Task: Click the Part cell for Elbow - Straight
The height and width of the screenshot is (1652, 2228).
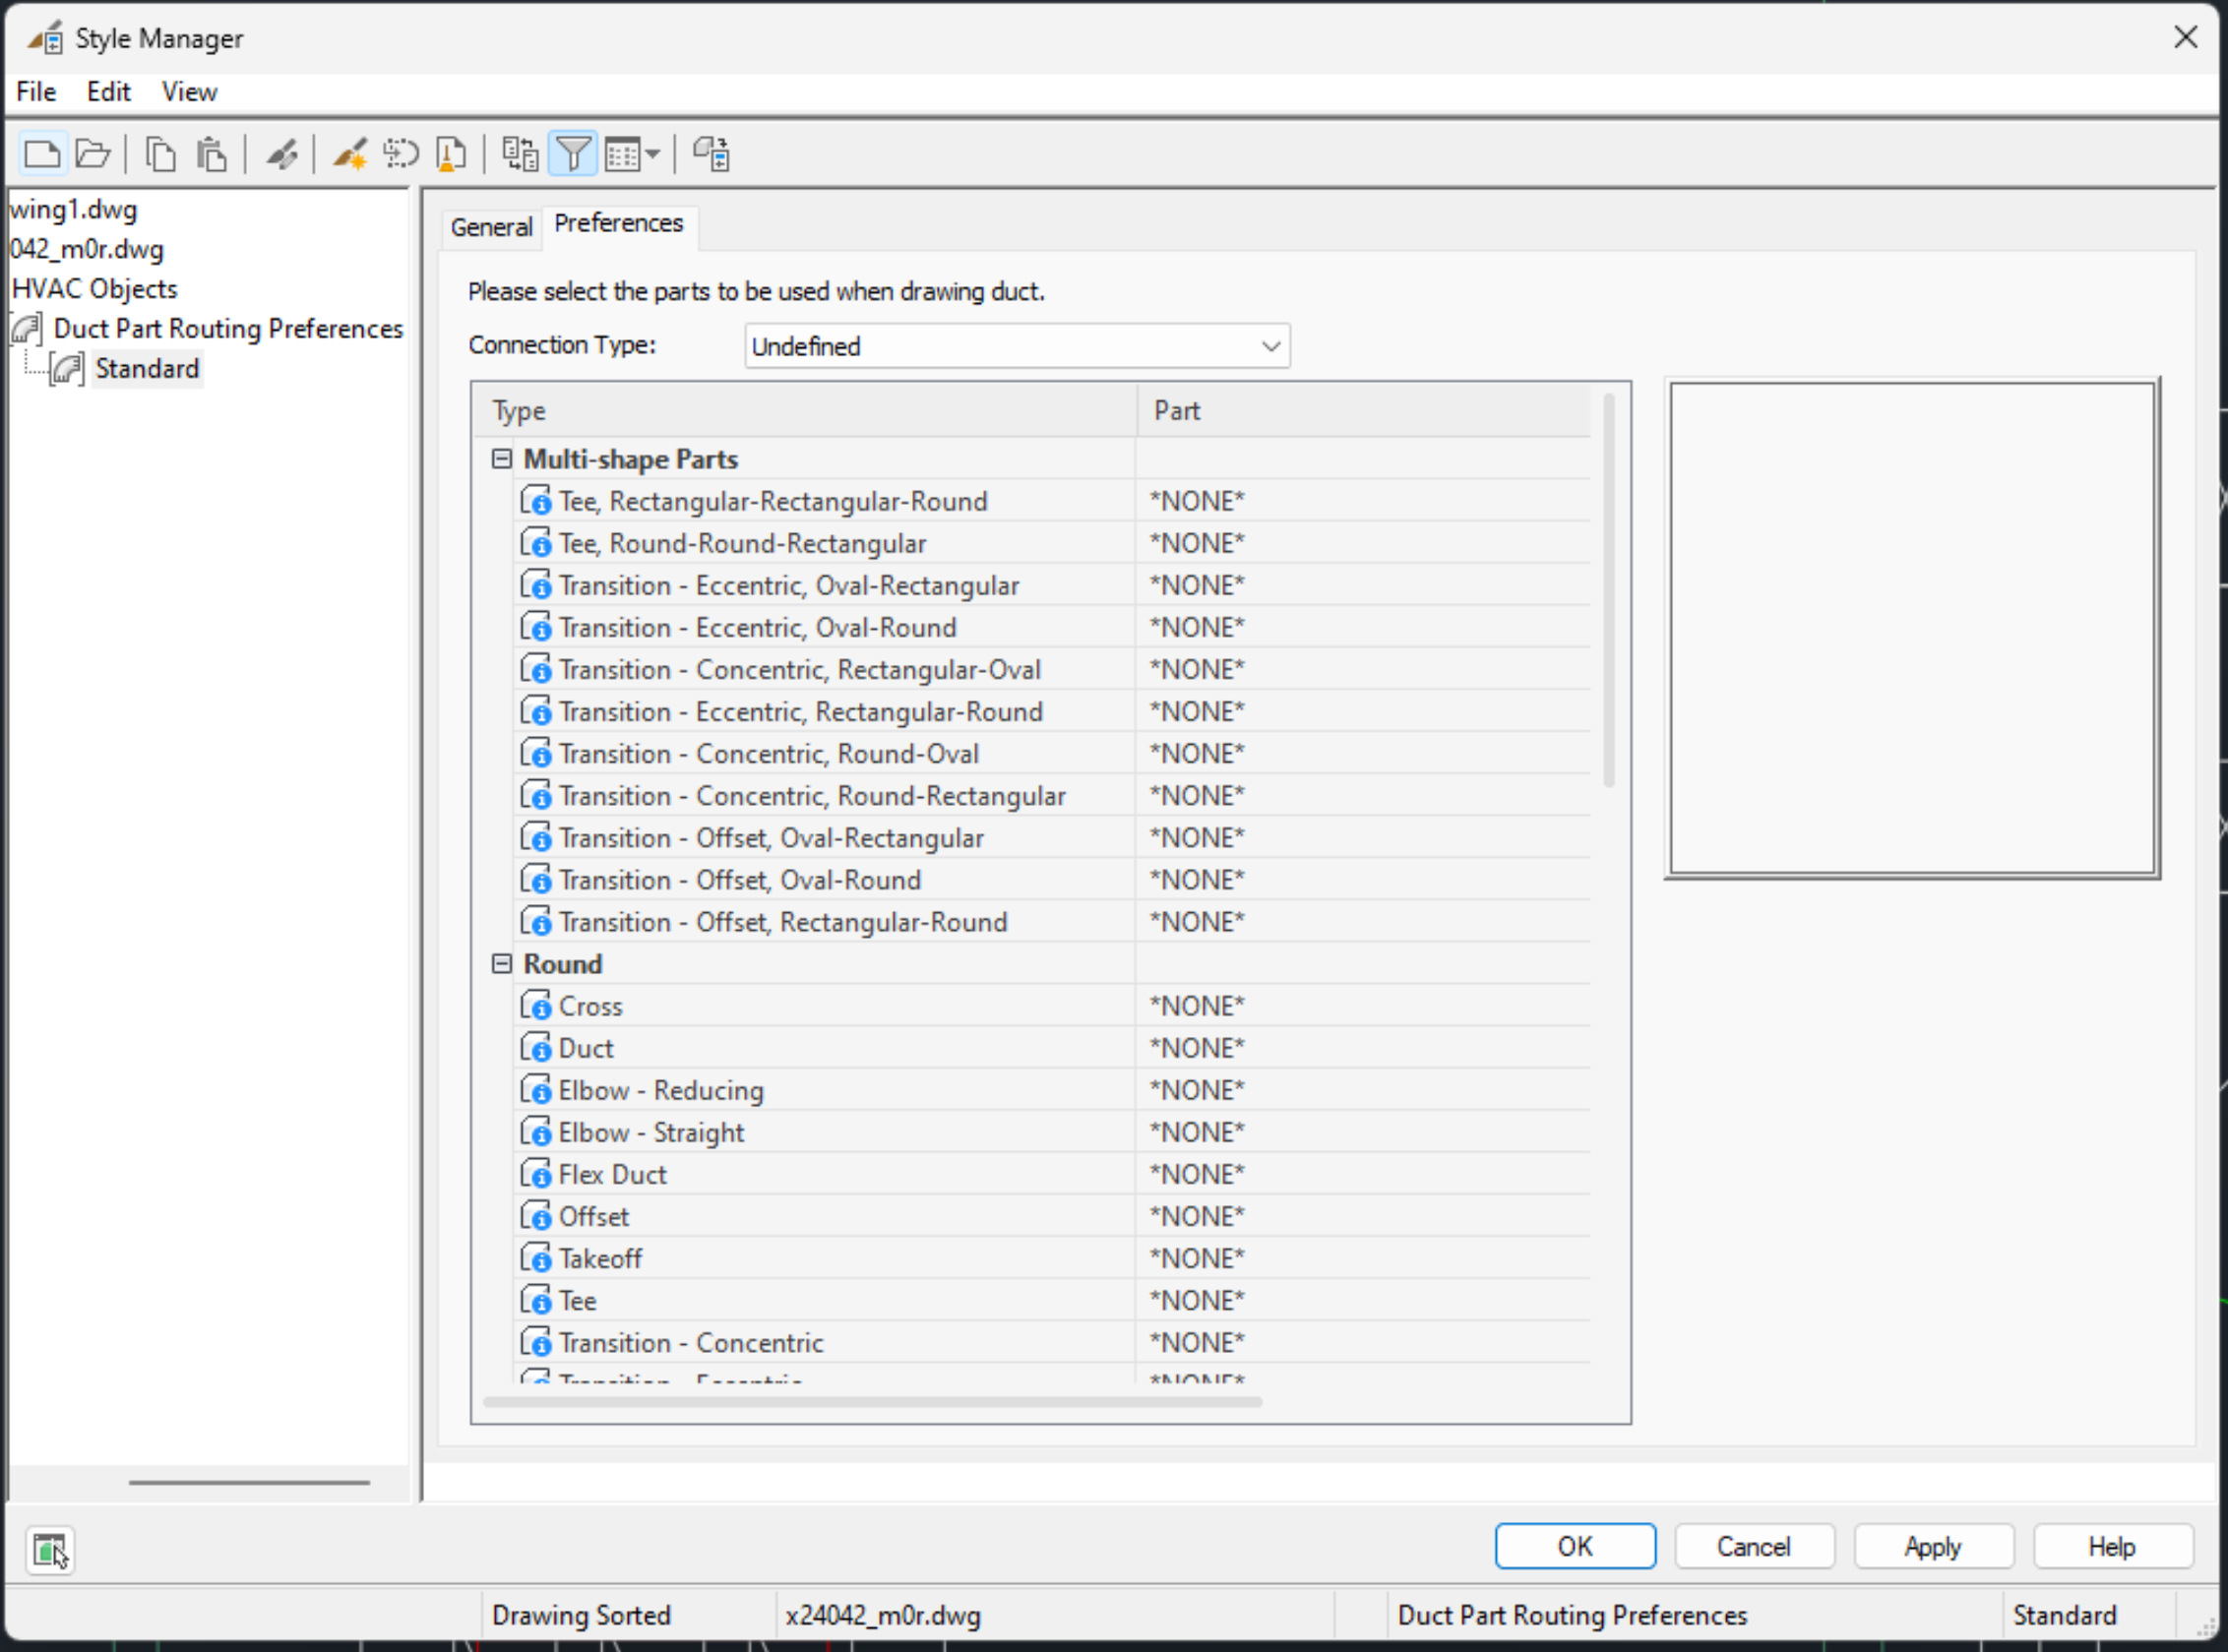Action: pyautogui.click(x=1362, y=1132)
